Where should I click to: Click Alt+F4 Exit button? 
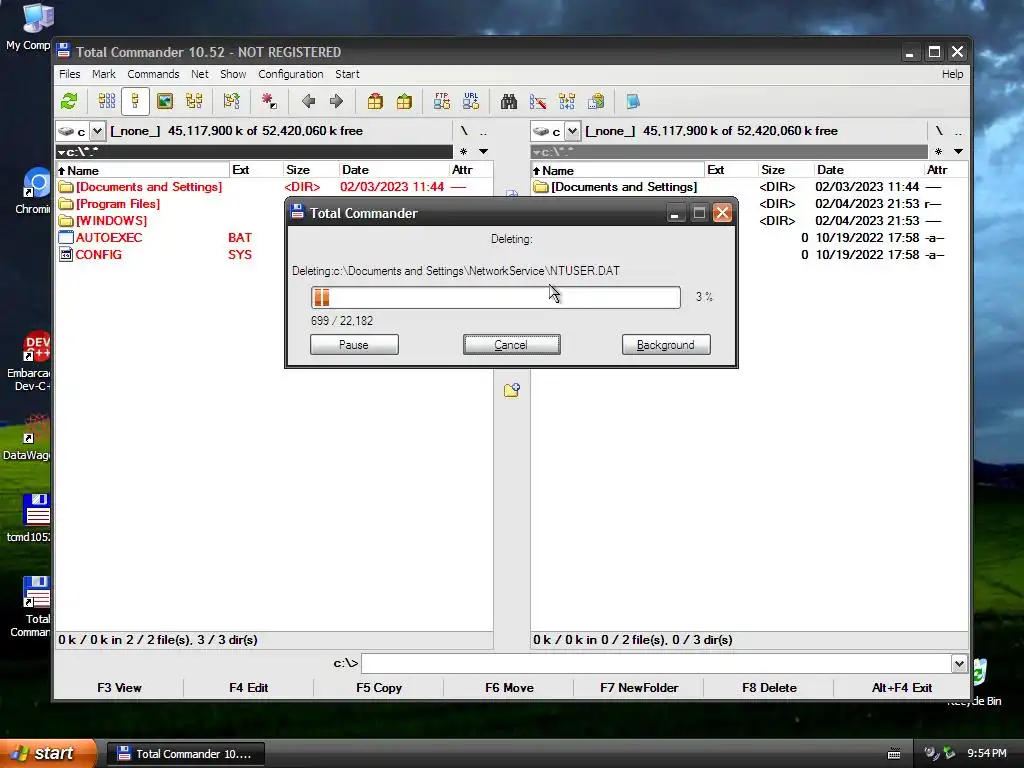pos(901,688)
